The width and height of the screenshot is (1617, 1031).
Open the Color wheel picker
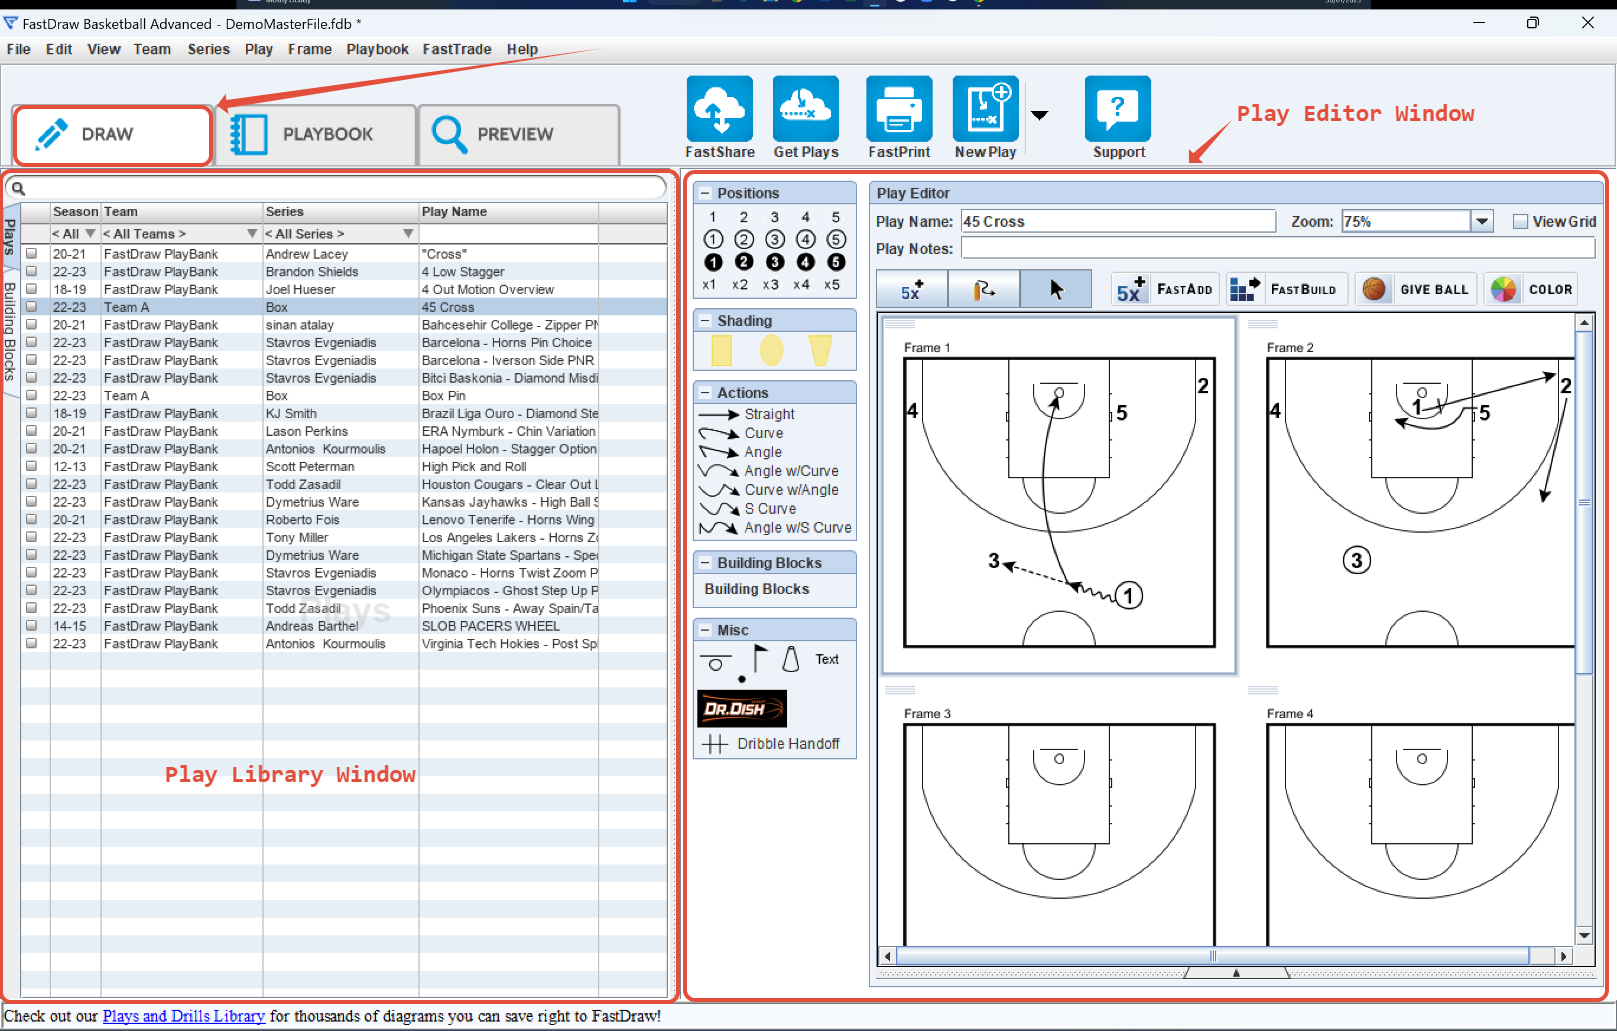[x=1531, y=290]
